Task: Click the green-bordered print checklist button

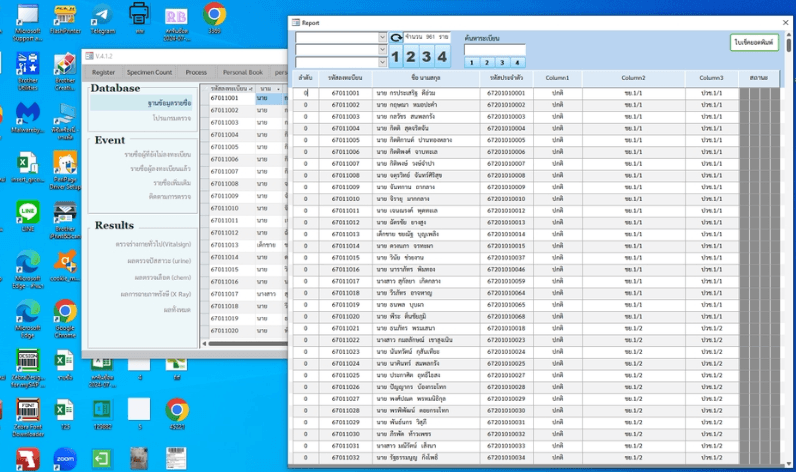Action: point(754,42)
